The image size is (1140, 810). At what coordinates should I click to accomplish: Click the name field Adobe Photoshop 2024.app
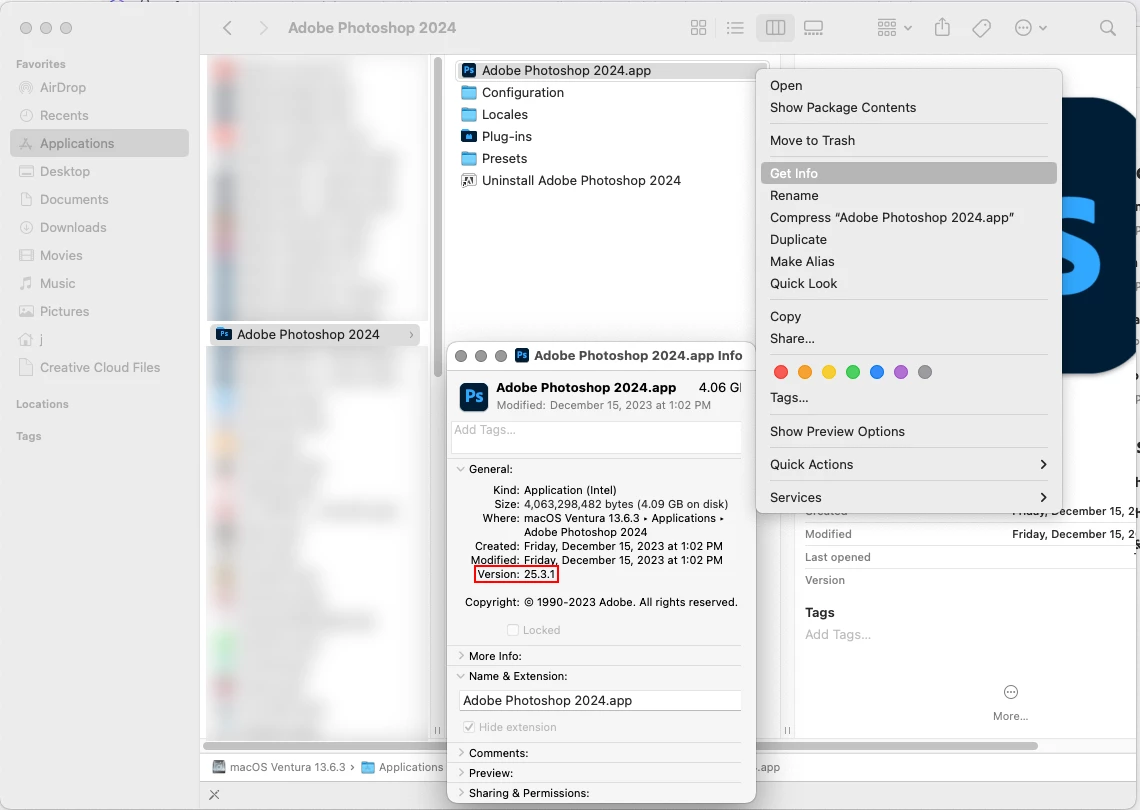600,700
